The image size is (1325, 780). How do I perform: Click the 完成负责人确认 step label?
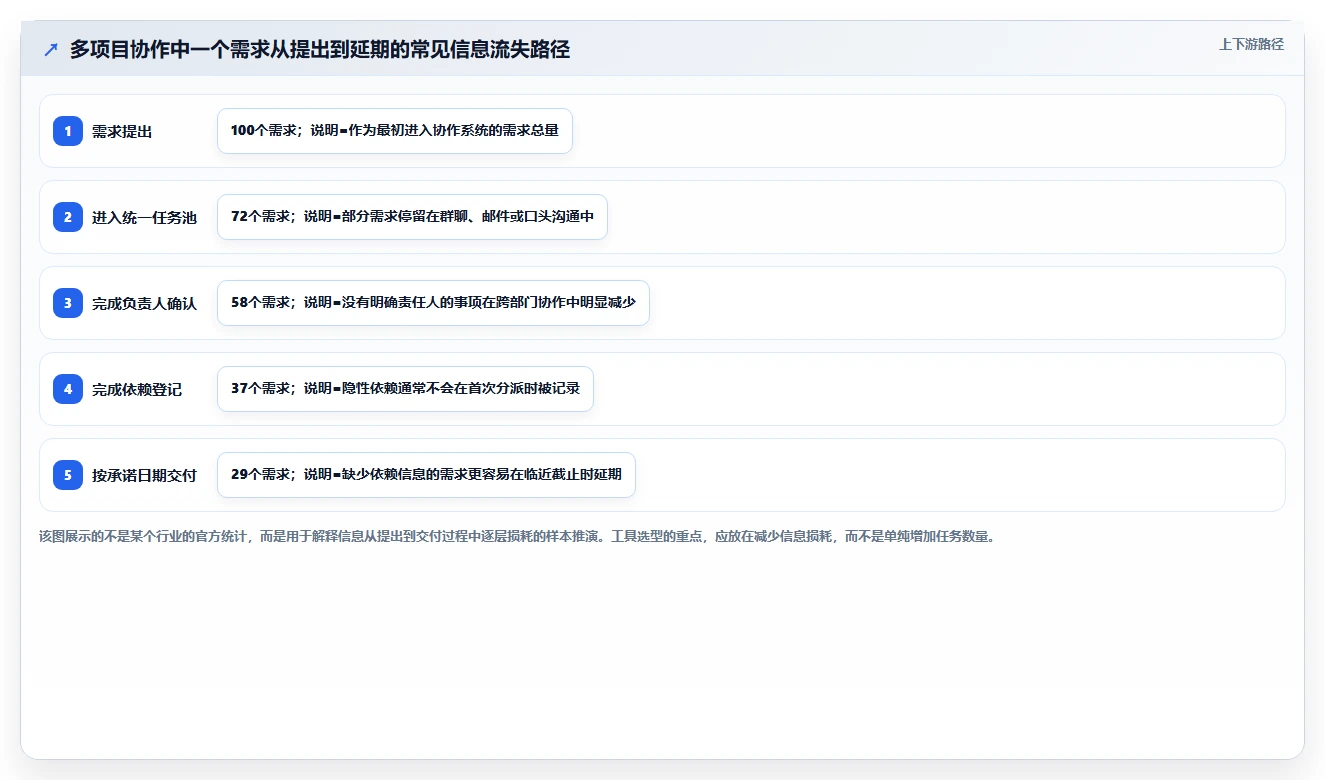click(144, 303)
